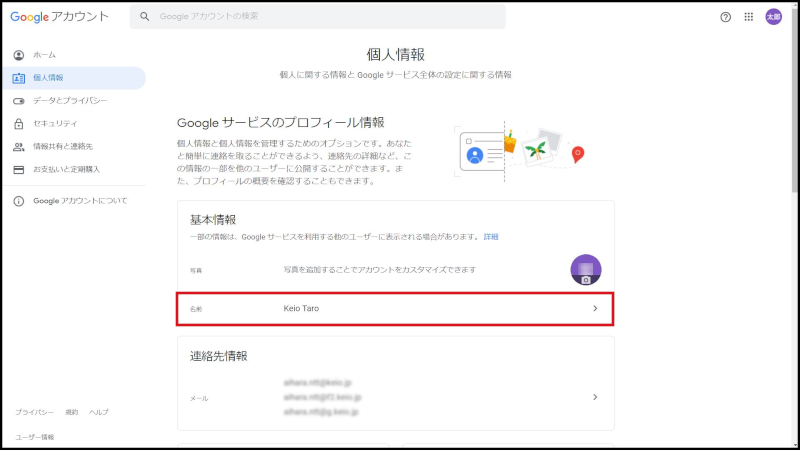The height and width of the screenshot is (450, 800).
Task: Click the profile photo with camera badge
Action: (585, 270)
